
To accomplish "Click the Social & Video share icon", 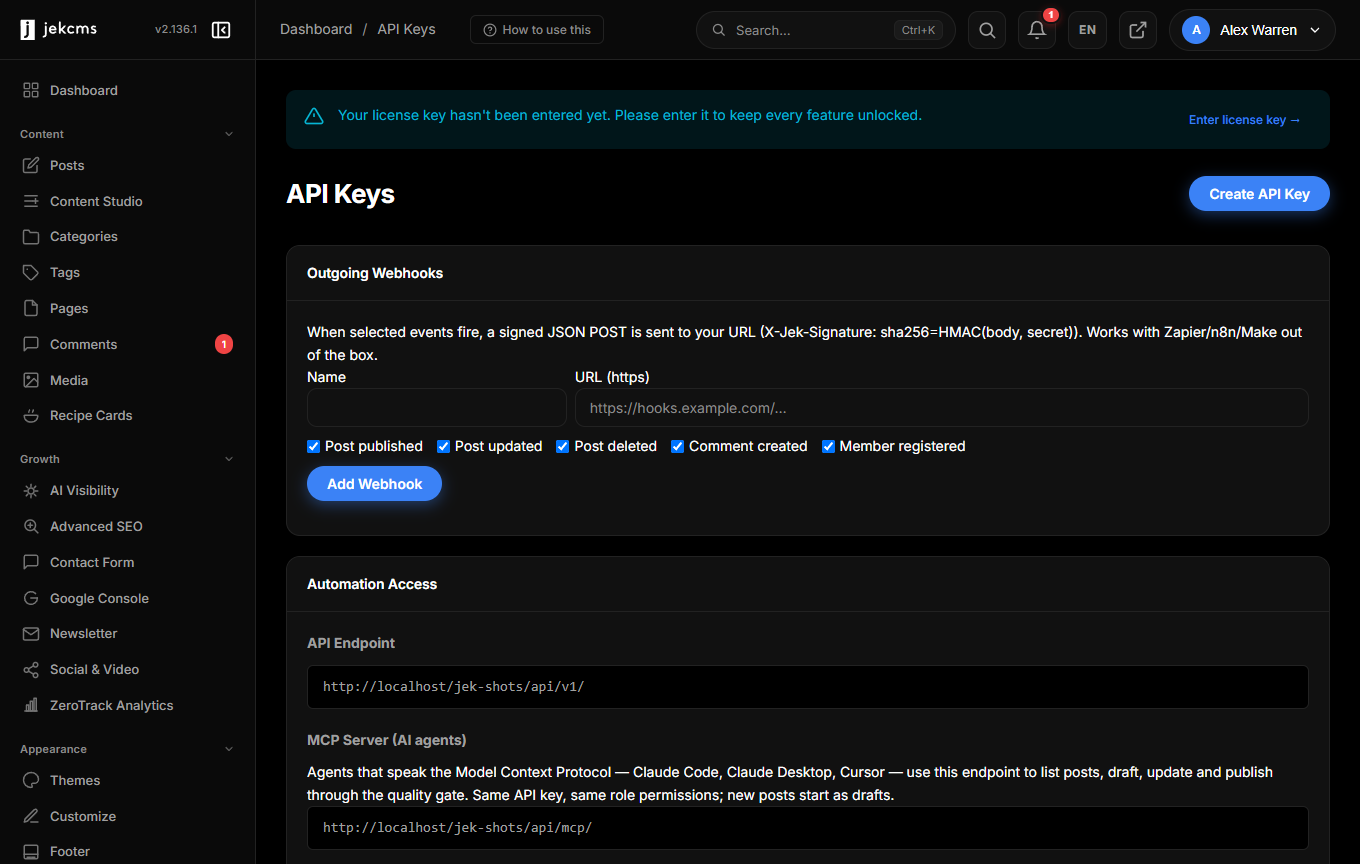I will (x=31, y=669).
